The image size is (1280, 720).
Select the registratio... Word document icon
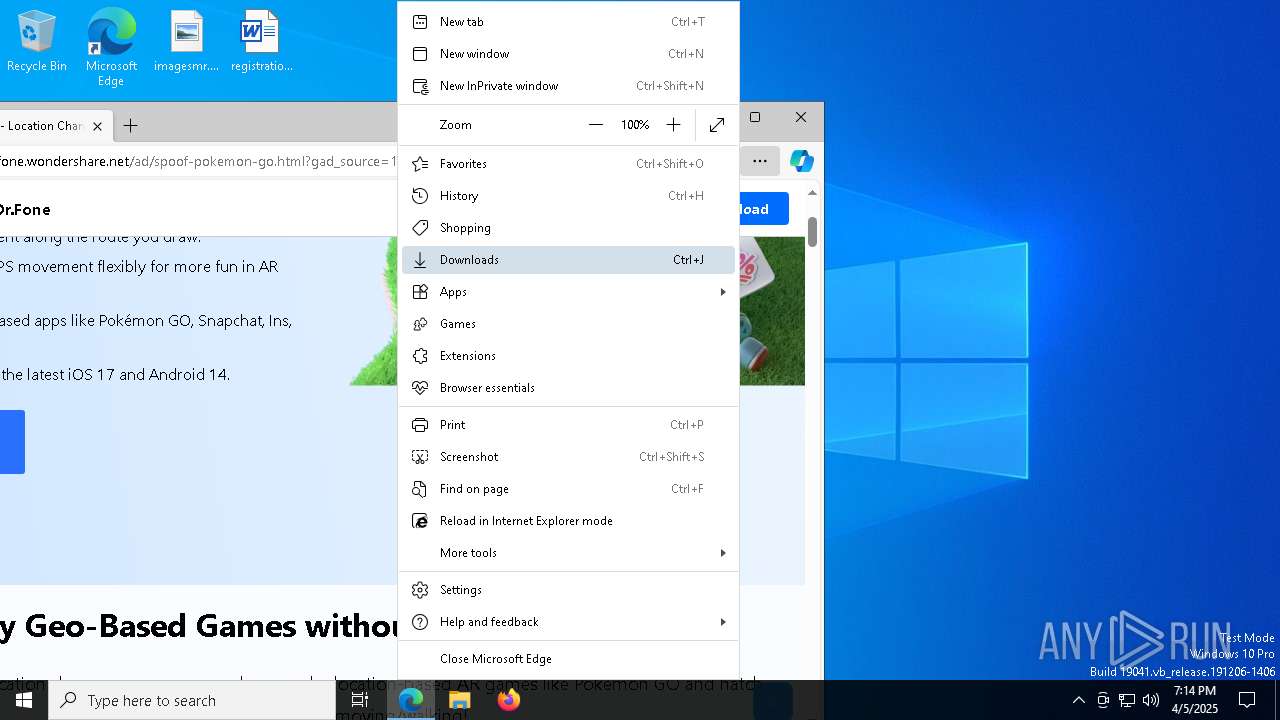click(x=261, y=42)
